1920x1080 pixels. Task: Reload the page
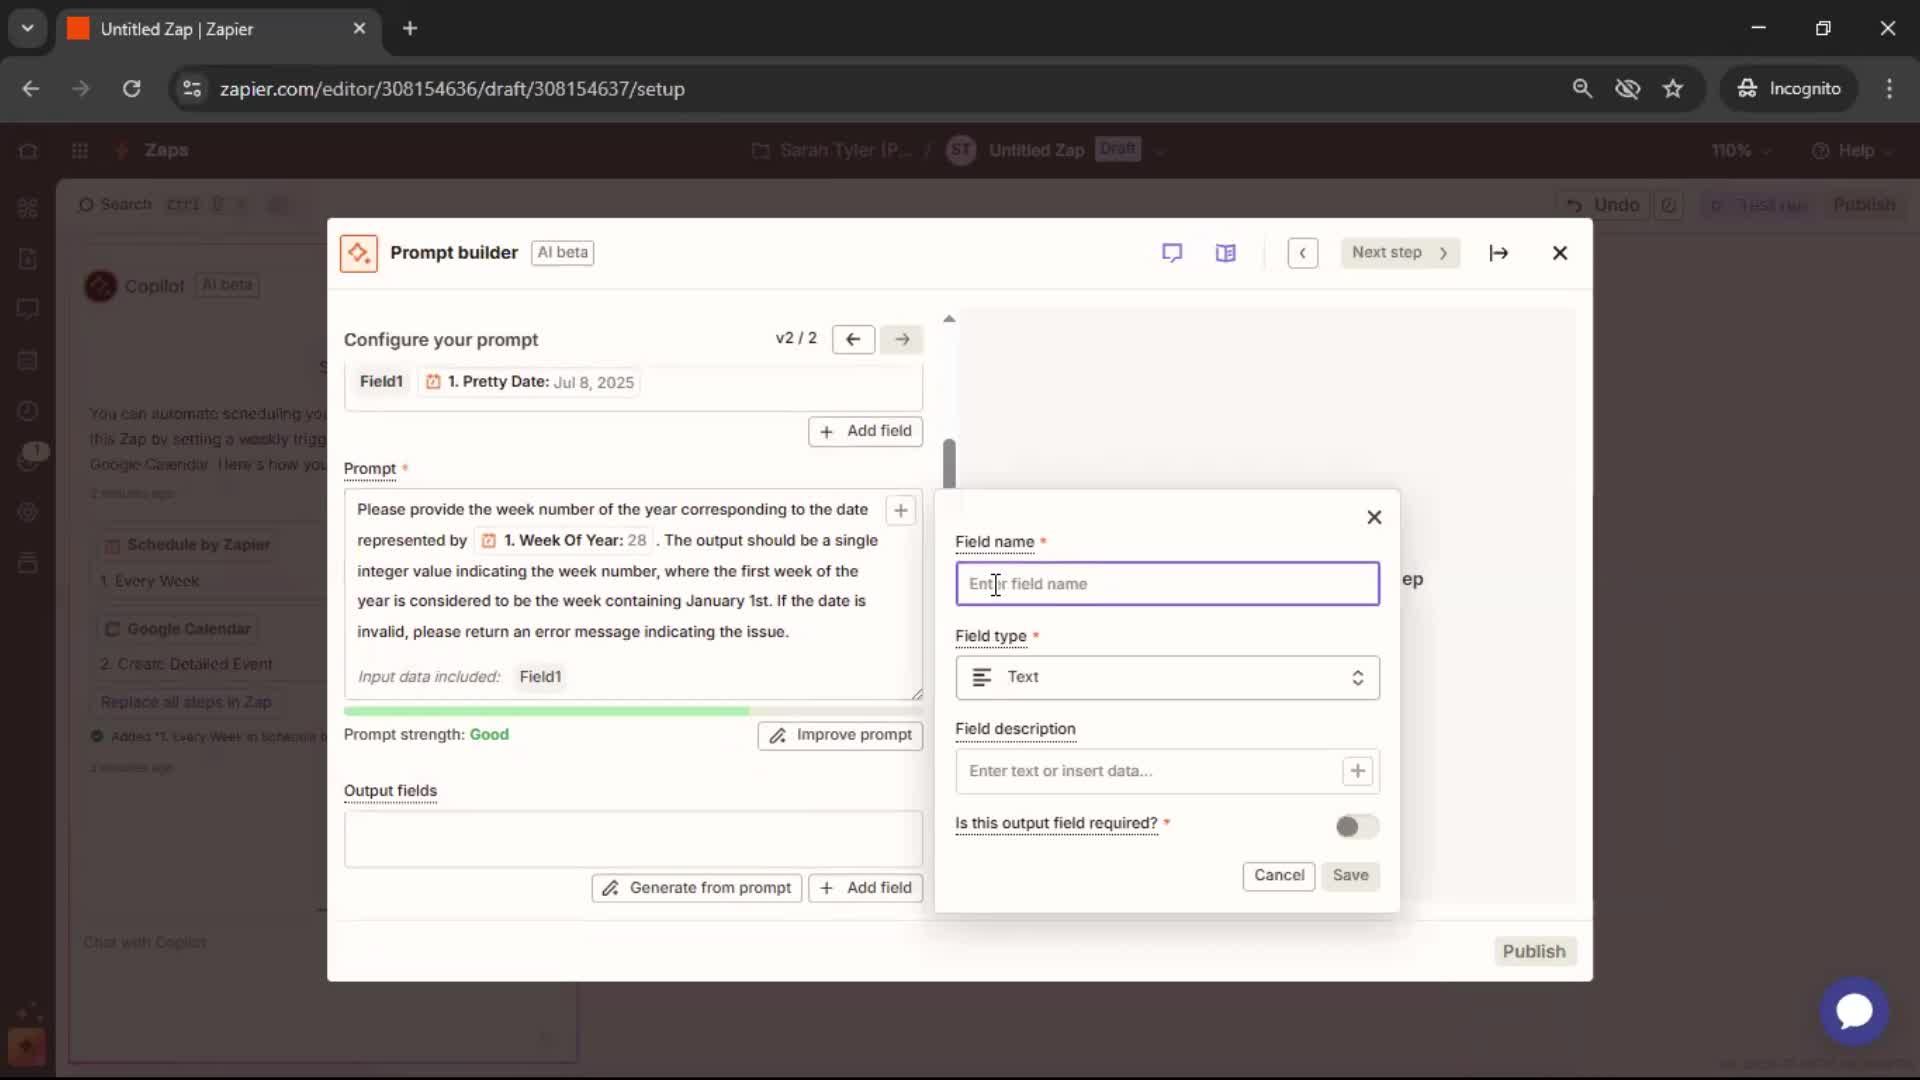point(131,89)
